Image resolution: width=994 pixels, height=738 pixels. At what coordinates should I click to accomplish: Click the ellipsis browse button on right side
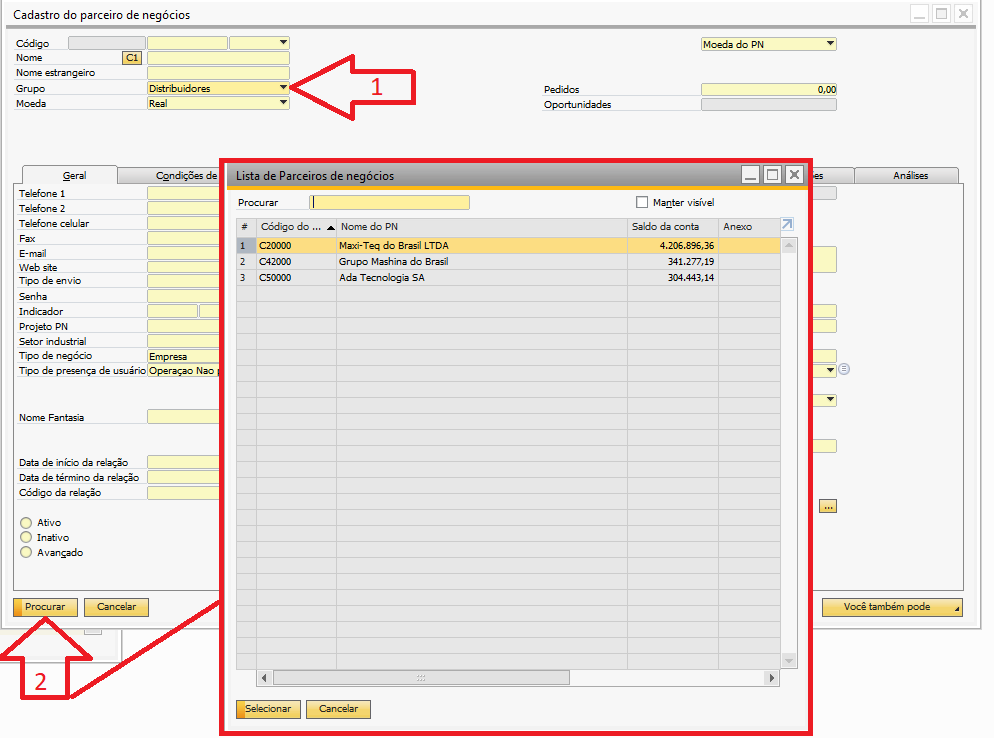click(827, 507)
